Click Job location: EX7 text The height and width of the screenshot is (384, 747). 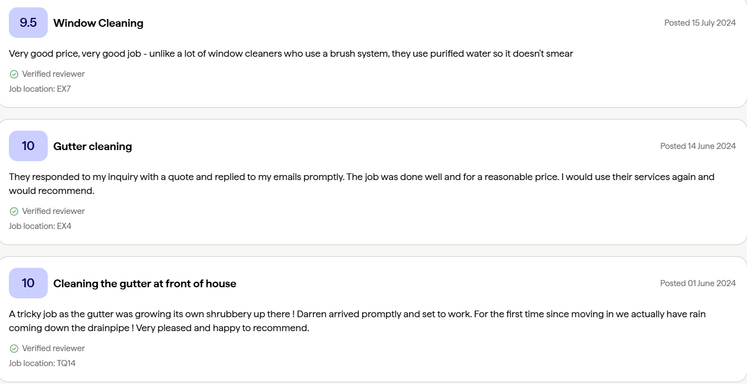40,89
